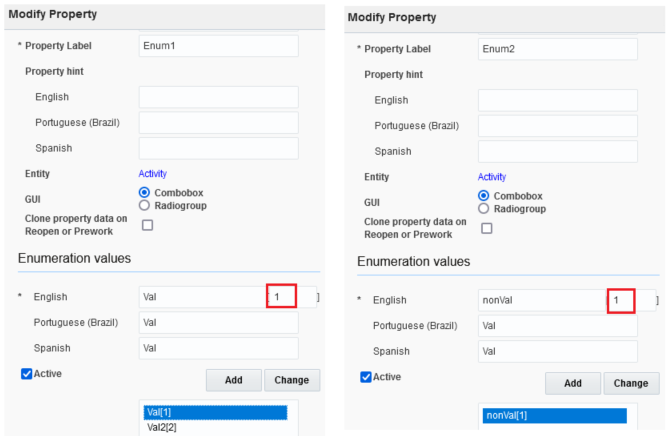Click Change button in Enum1 dialog
Screen dimensions: 668x436
tap(292, 380)
